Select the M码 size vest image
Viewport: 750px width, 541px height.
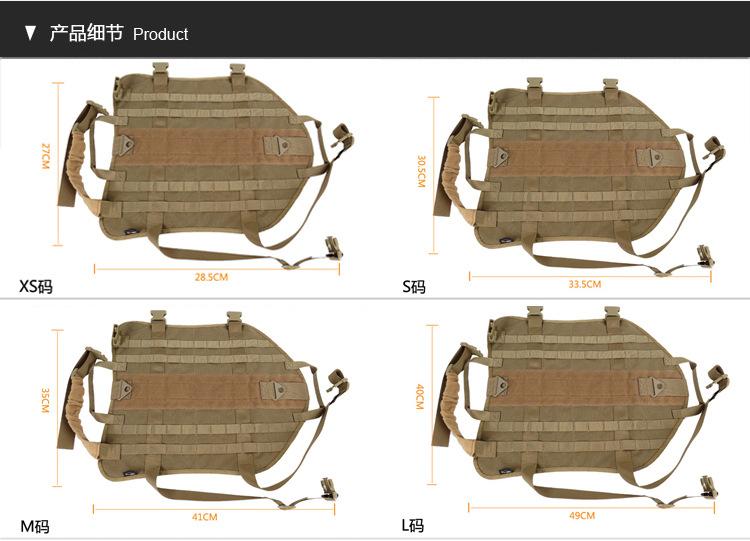pyautogui.click(x=203, y=409)
